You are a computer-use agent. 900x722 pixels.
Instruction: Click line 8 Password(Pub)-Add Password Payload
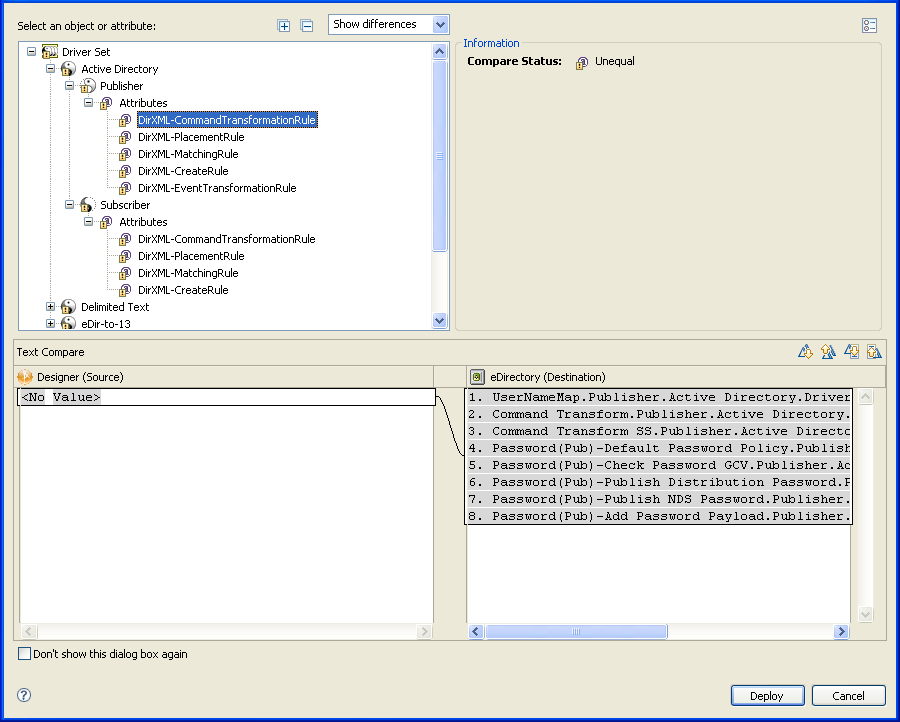pyautogui.click(x=658, y=516)
